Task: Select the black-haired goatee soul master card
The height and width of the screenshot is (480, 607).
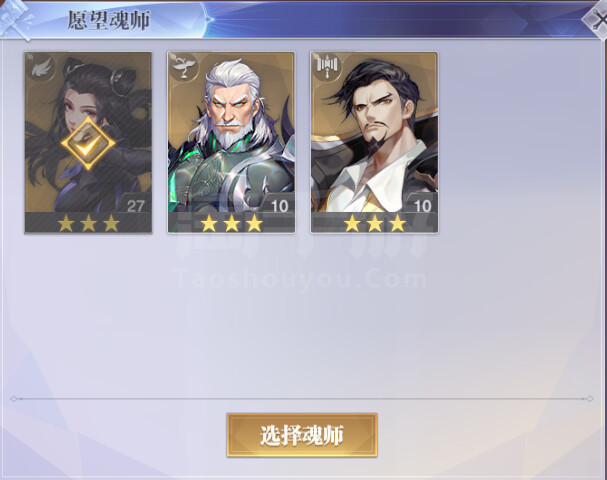Action: click(374, 142)
